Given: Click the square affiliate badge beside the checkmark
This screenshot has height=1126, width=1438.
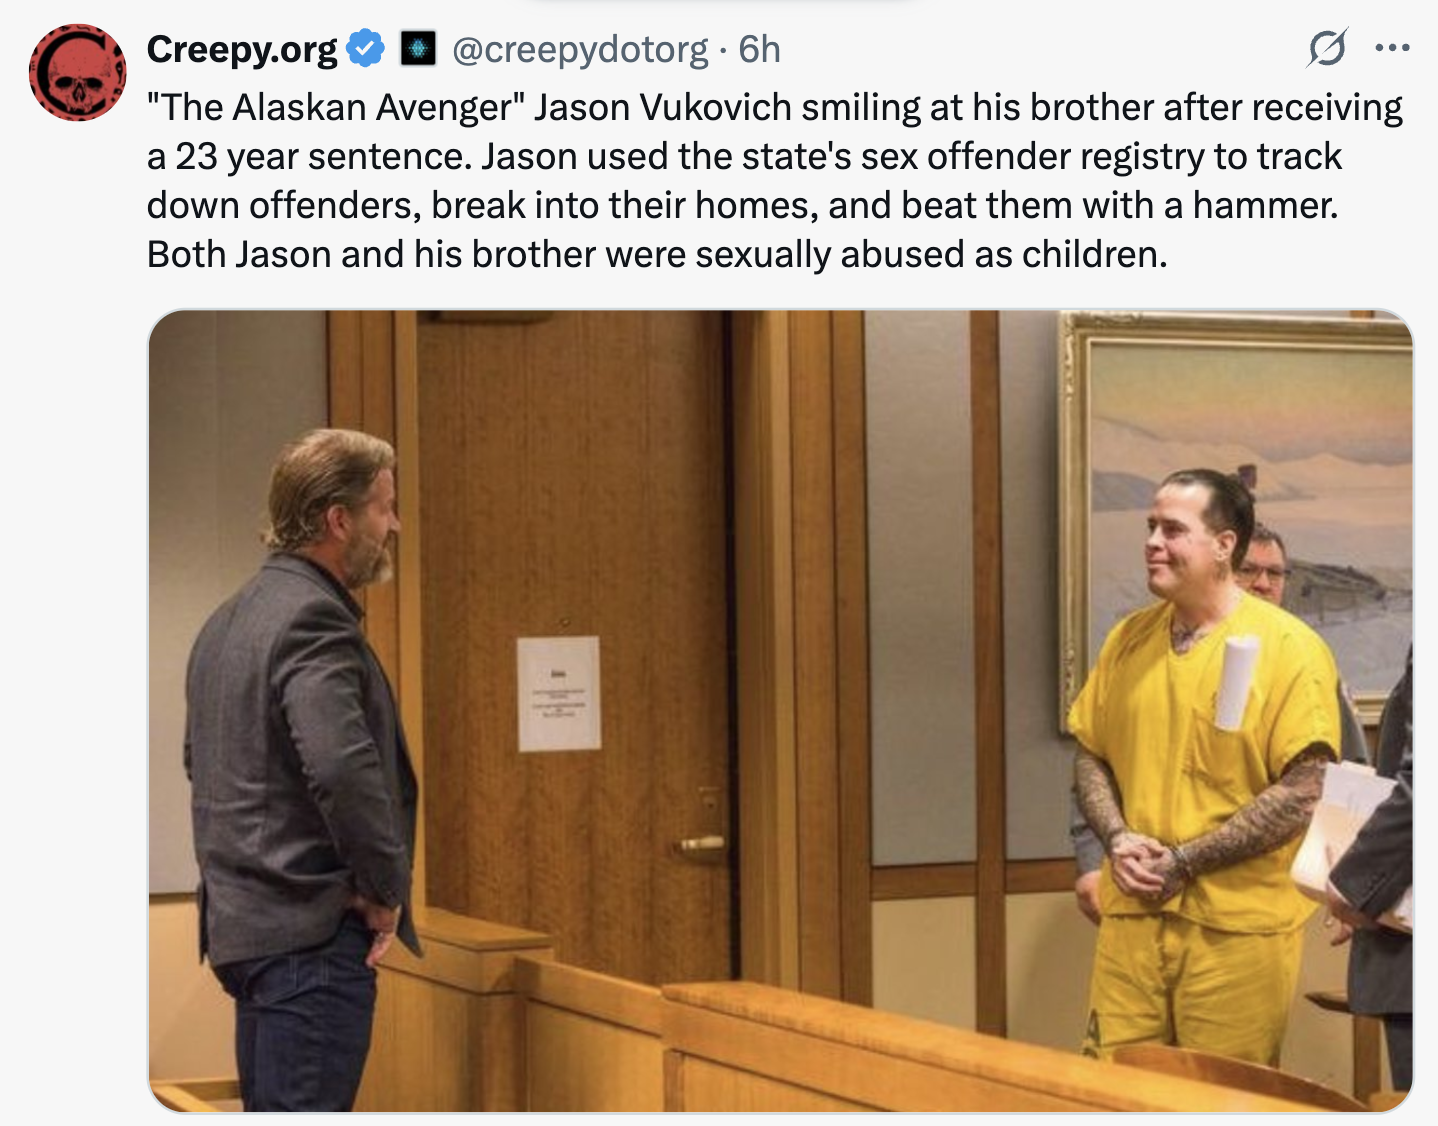Looking at the screenshot, I should 418,49.
